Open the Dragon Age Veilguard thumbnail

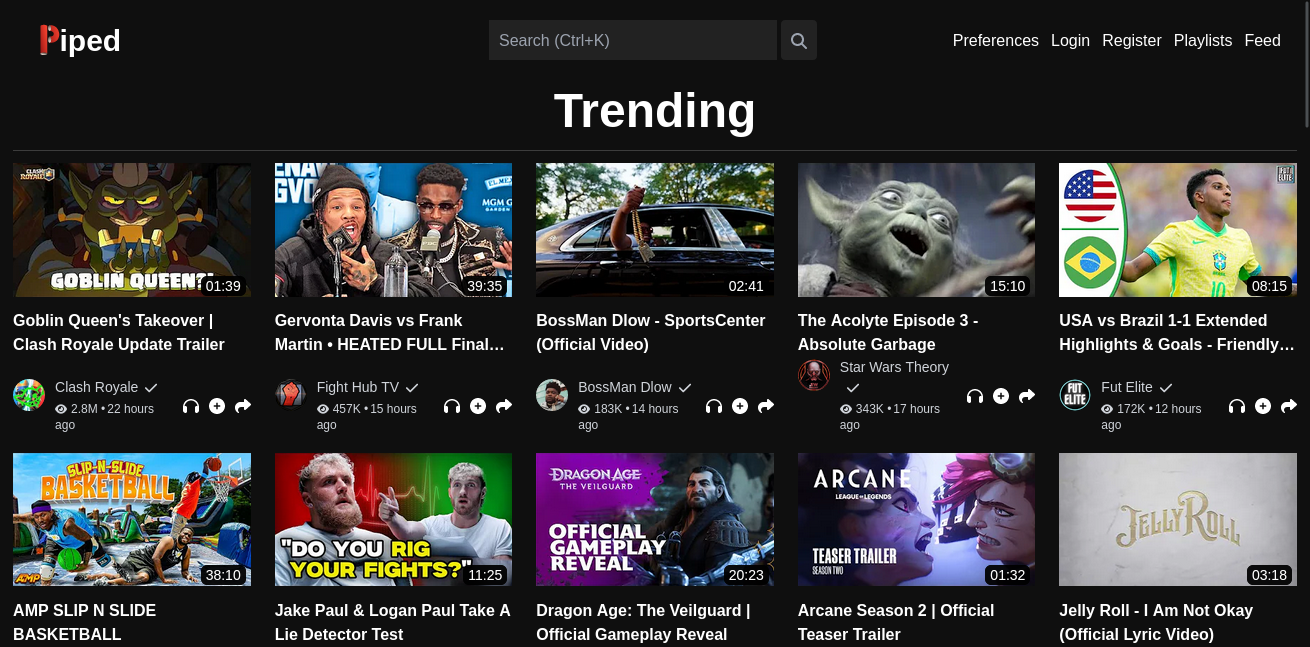click(654, 519)
